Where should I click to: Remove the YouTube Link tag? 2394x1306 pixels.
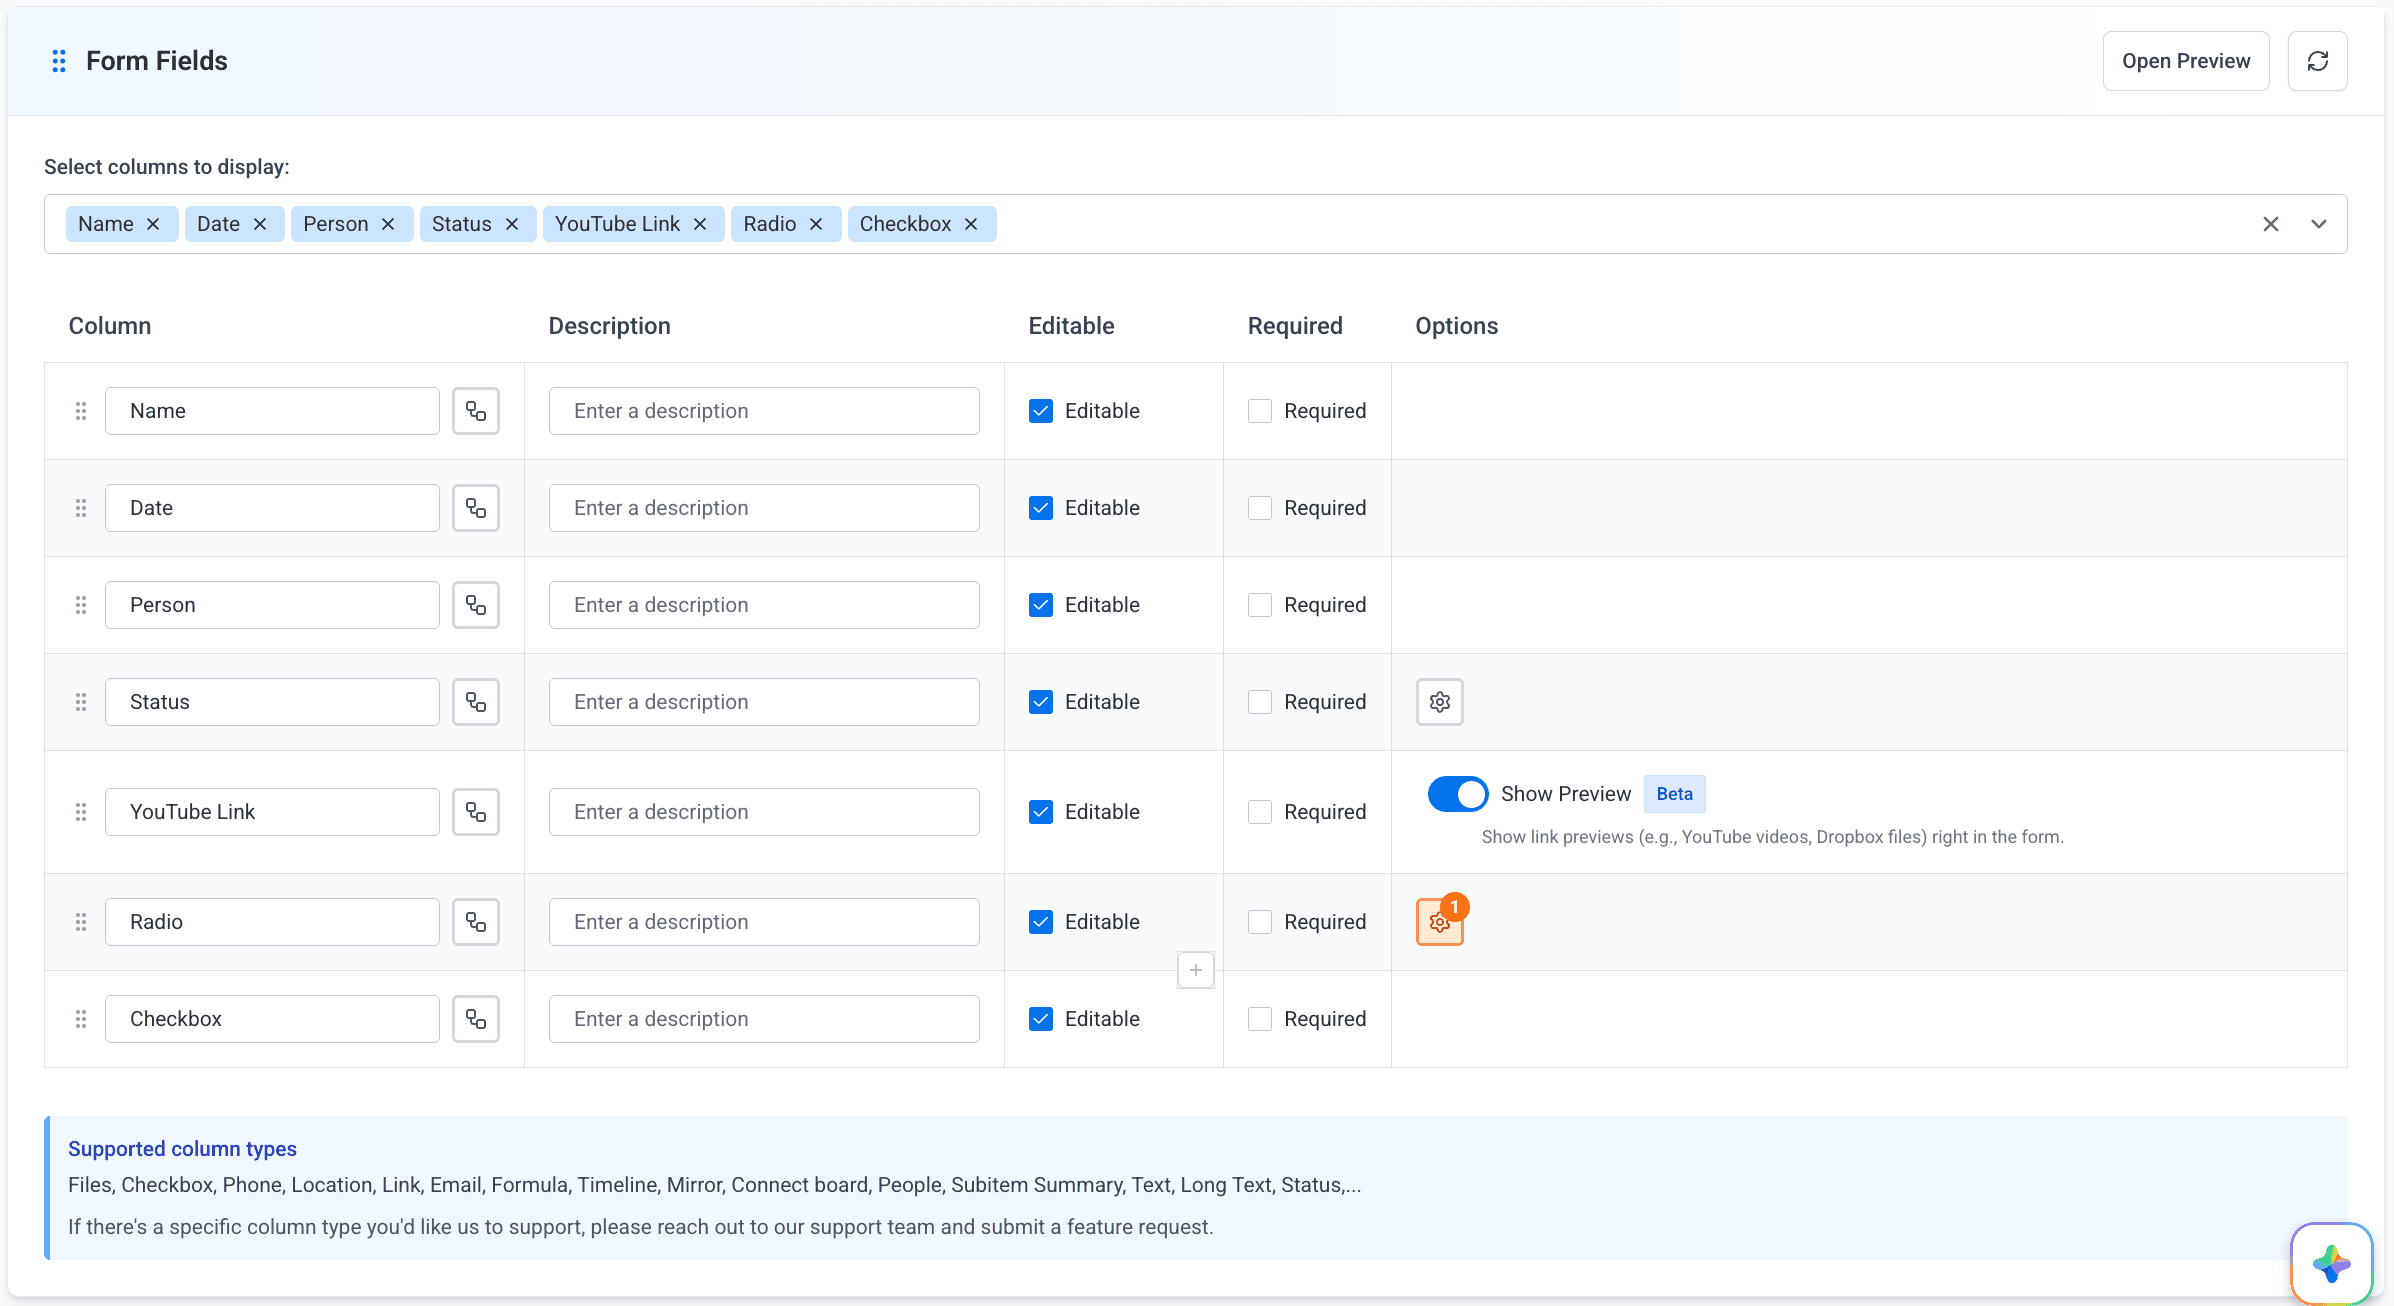point(700,224)
